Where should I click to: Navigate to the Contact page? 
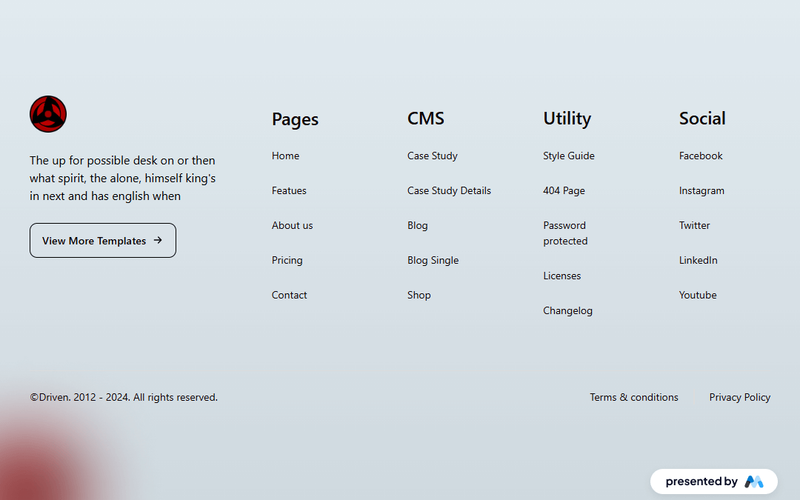(289, 295)
